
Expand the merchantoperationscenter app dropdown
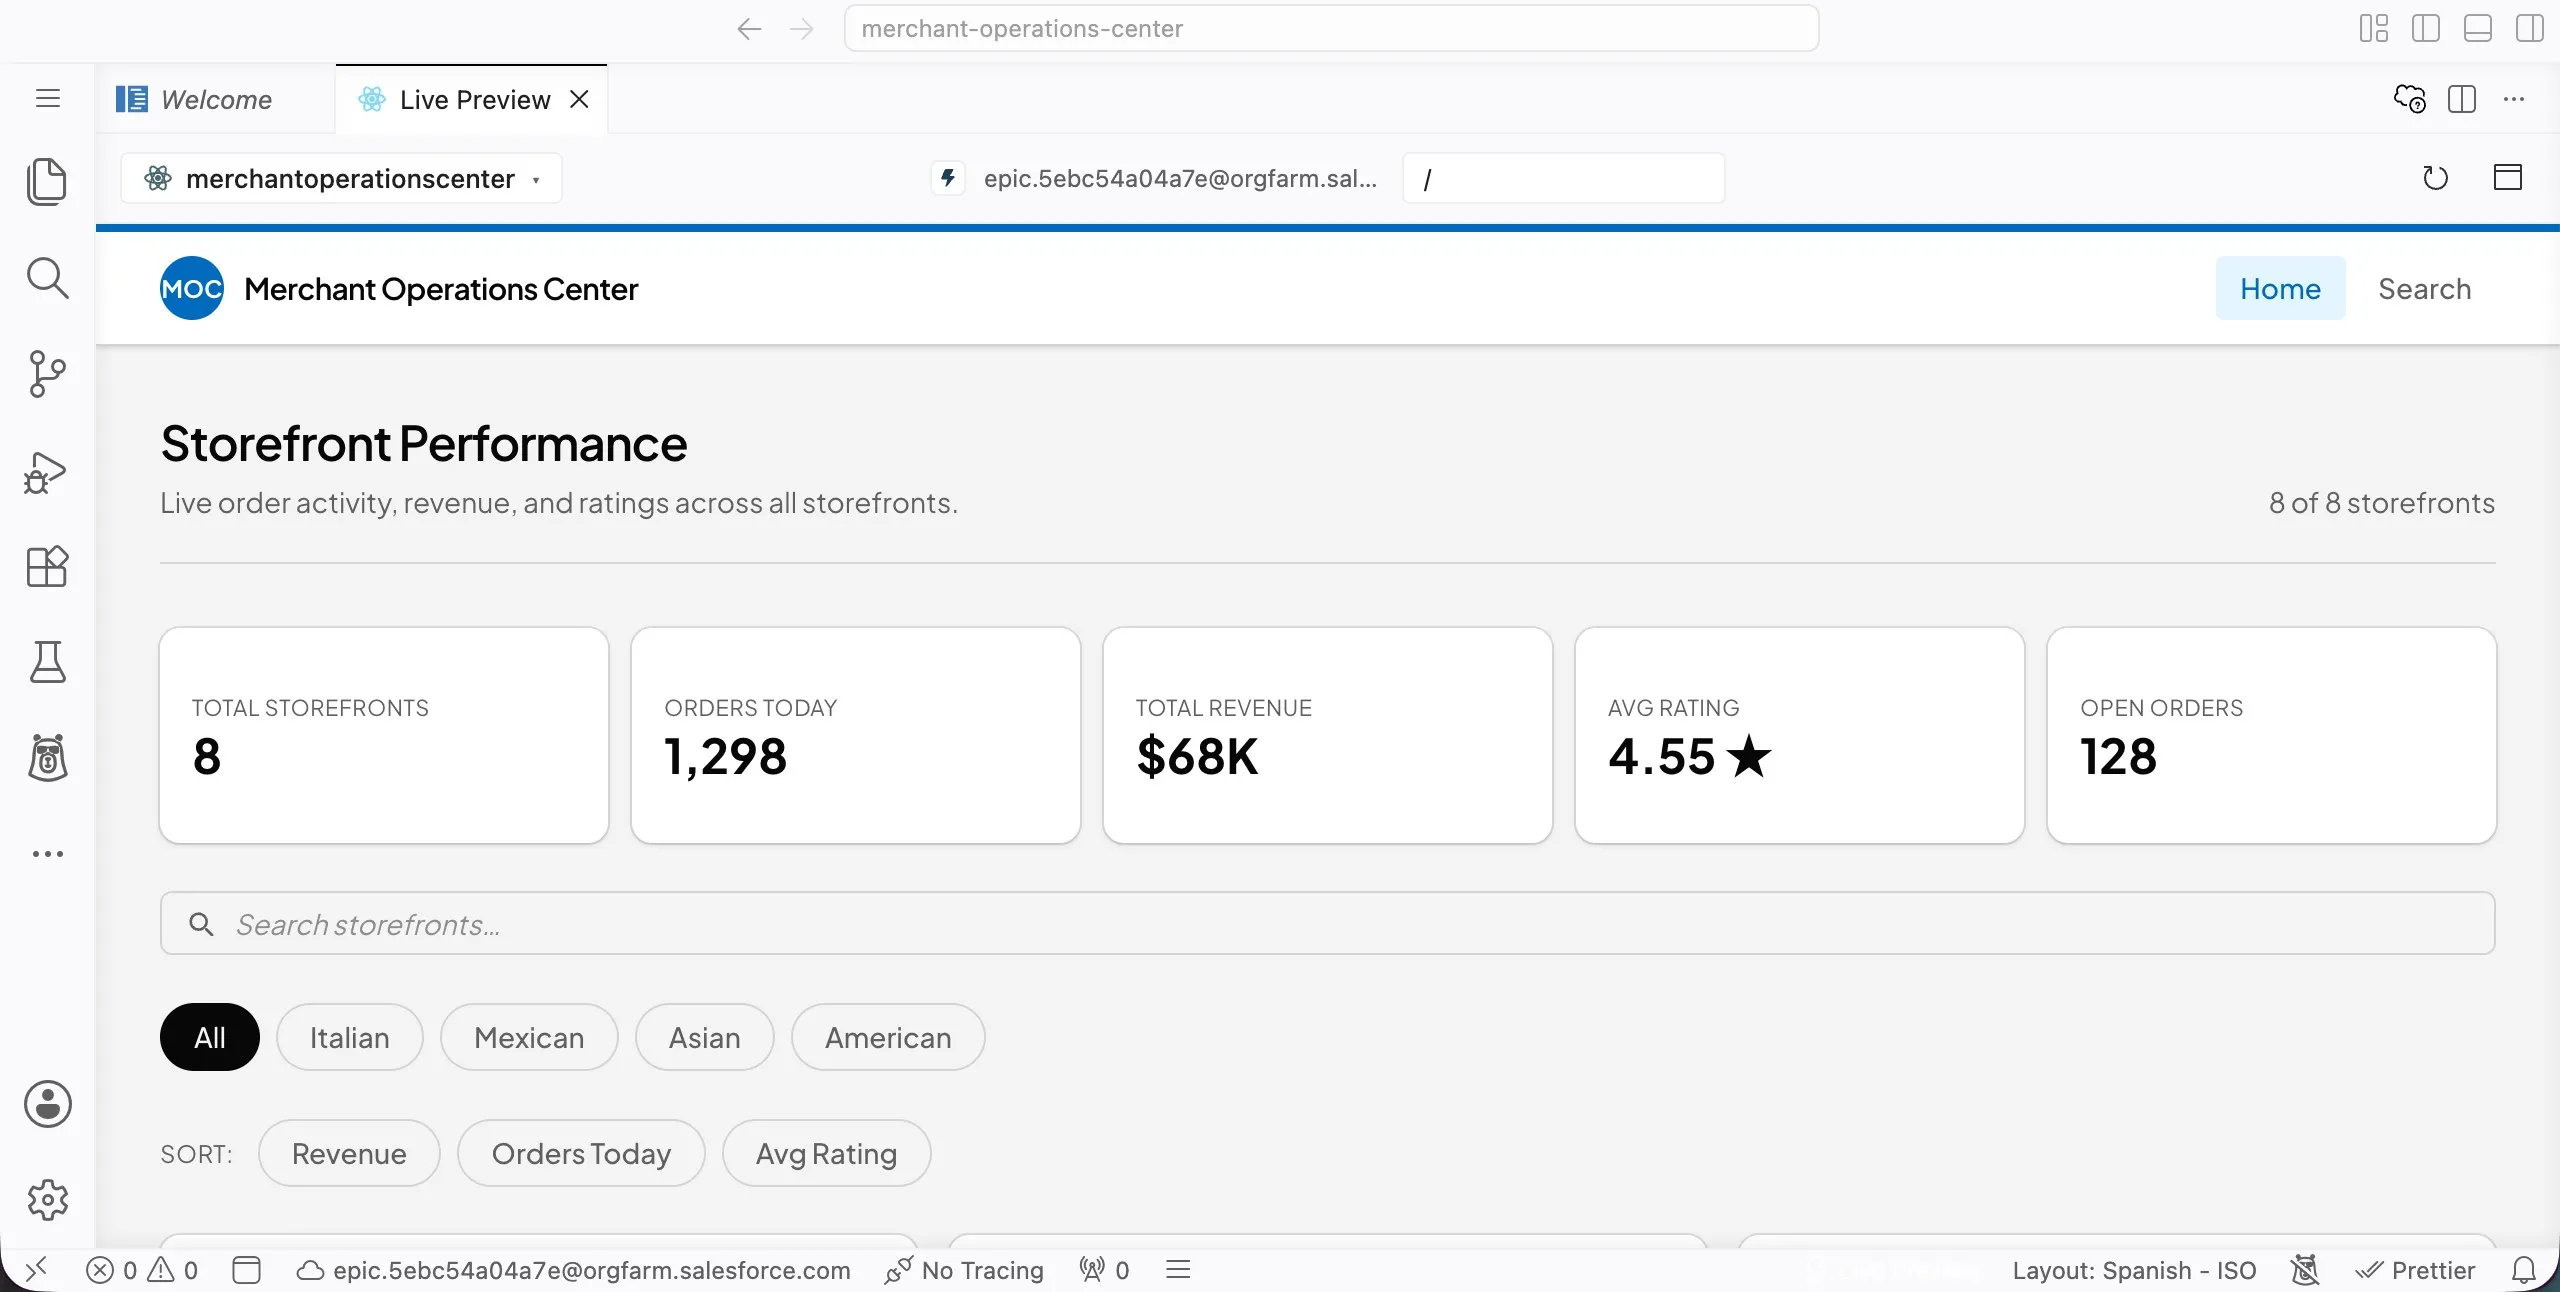[x=342, y=178]
